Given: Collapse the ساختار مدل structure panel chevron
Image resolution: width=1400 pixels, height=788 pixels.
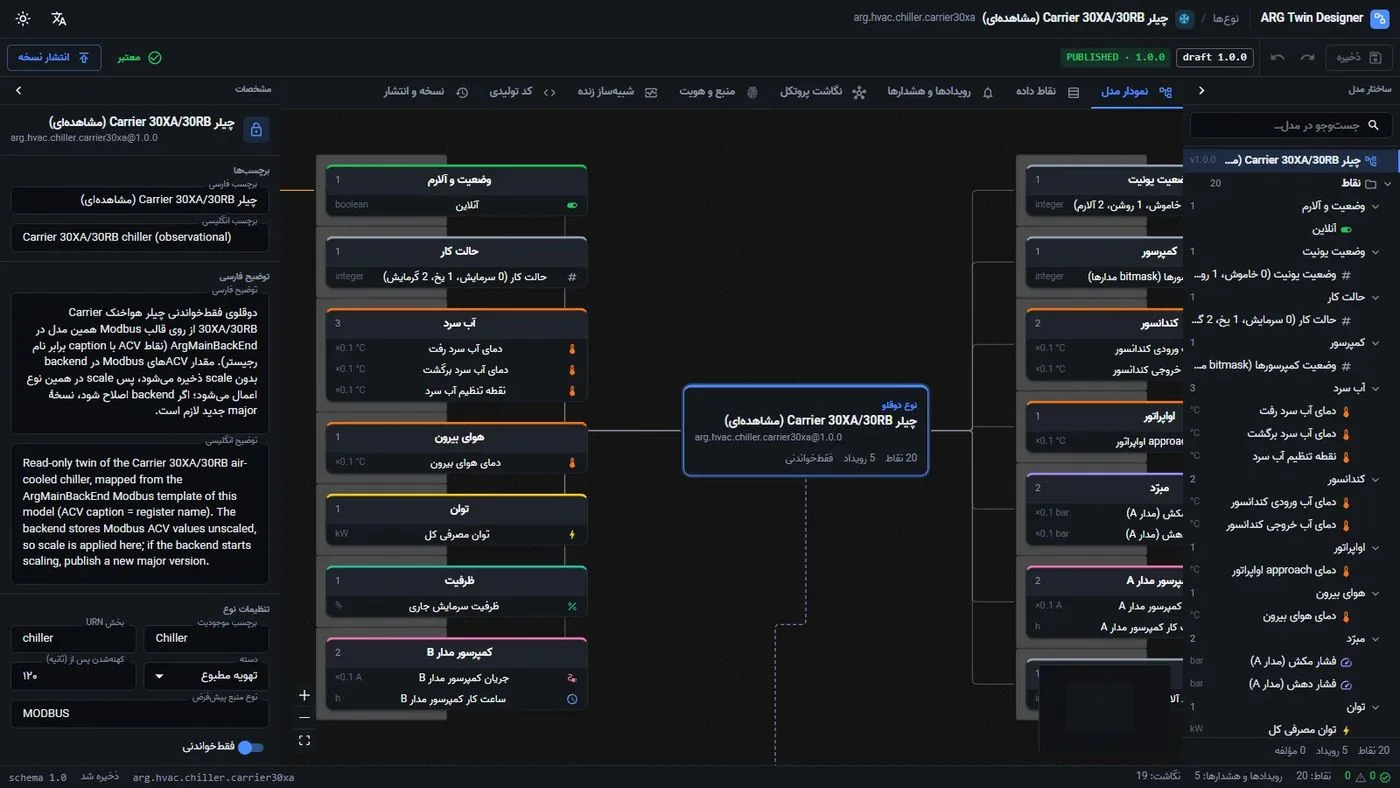Looking at the screenshot, I should tap(1201, 90).
